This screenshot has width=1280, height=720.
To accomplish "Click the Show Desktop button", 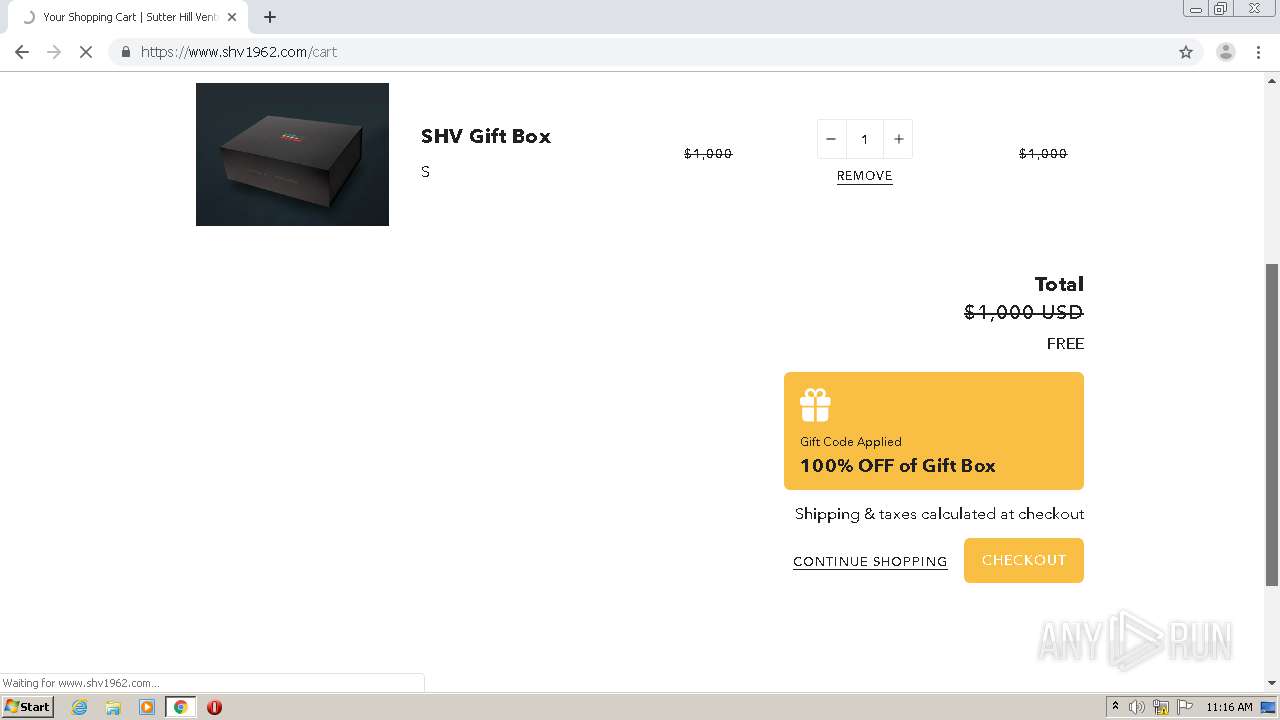I will pos(1269,707).
